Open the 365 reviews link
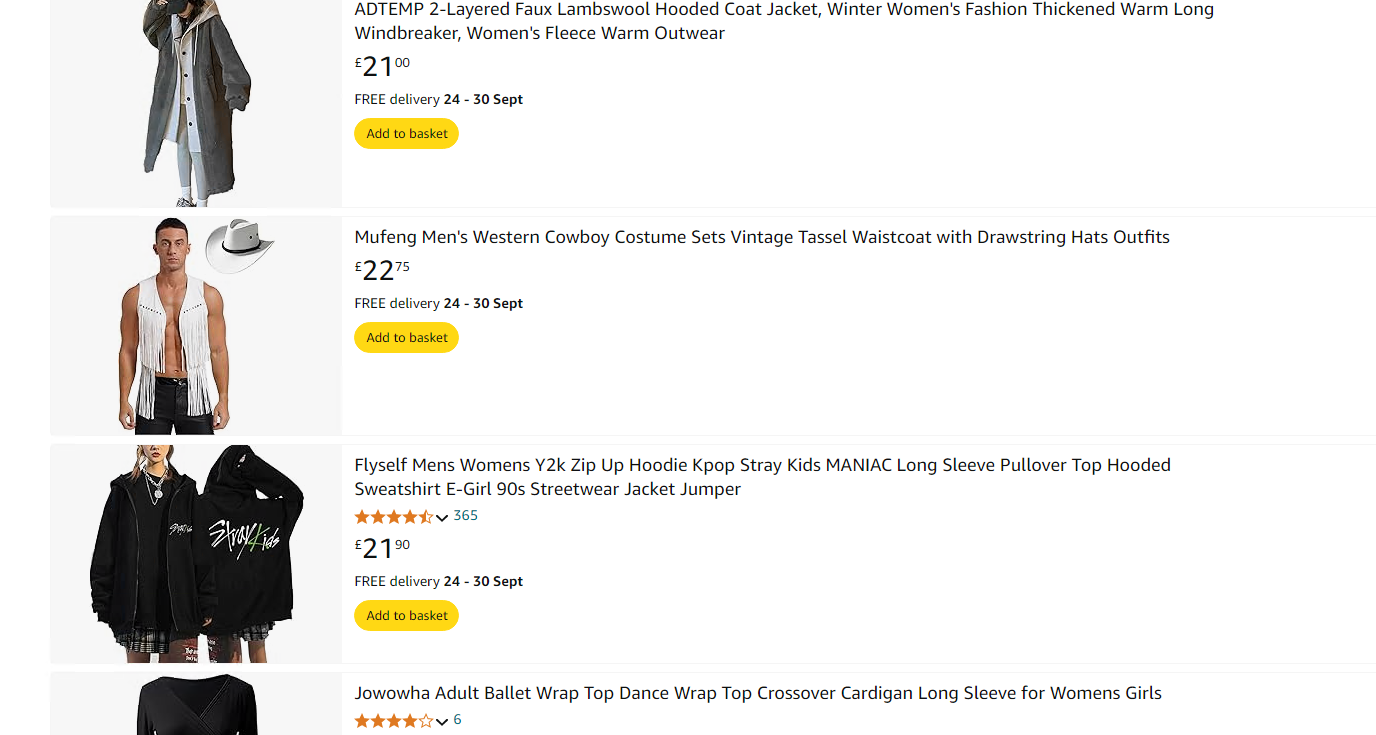The width and height of the screenshot is (1376, 735). pyautogui.click(x=466, y=516)
